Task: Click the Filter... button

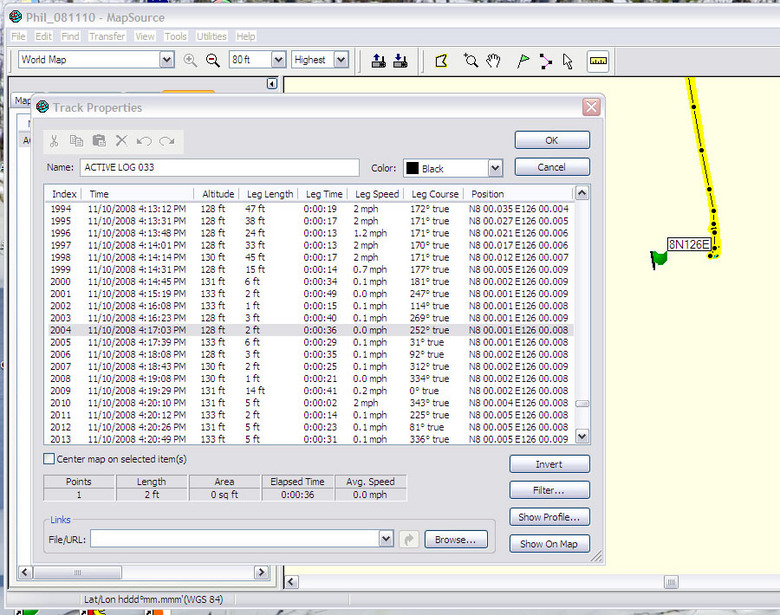Action: click(549, 490)
